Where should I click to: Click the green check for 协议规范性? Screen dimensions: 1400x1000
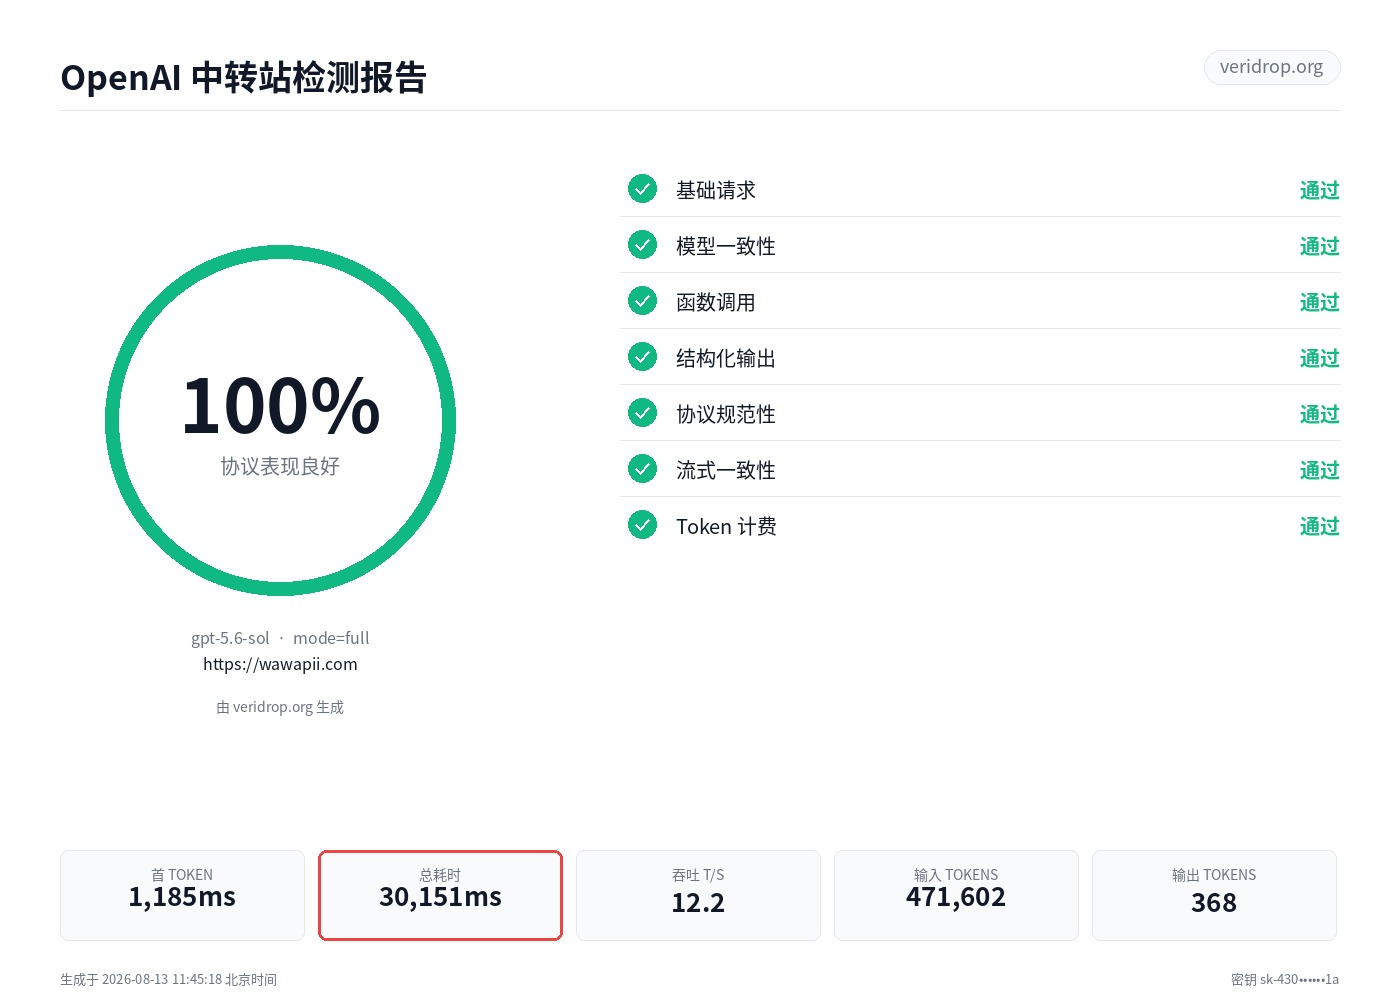click(x=642, y=412)
